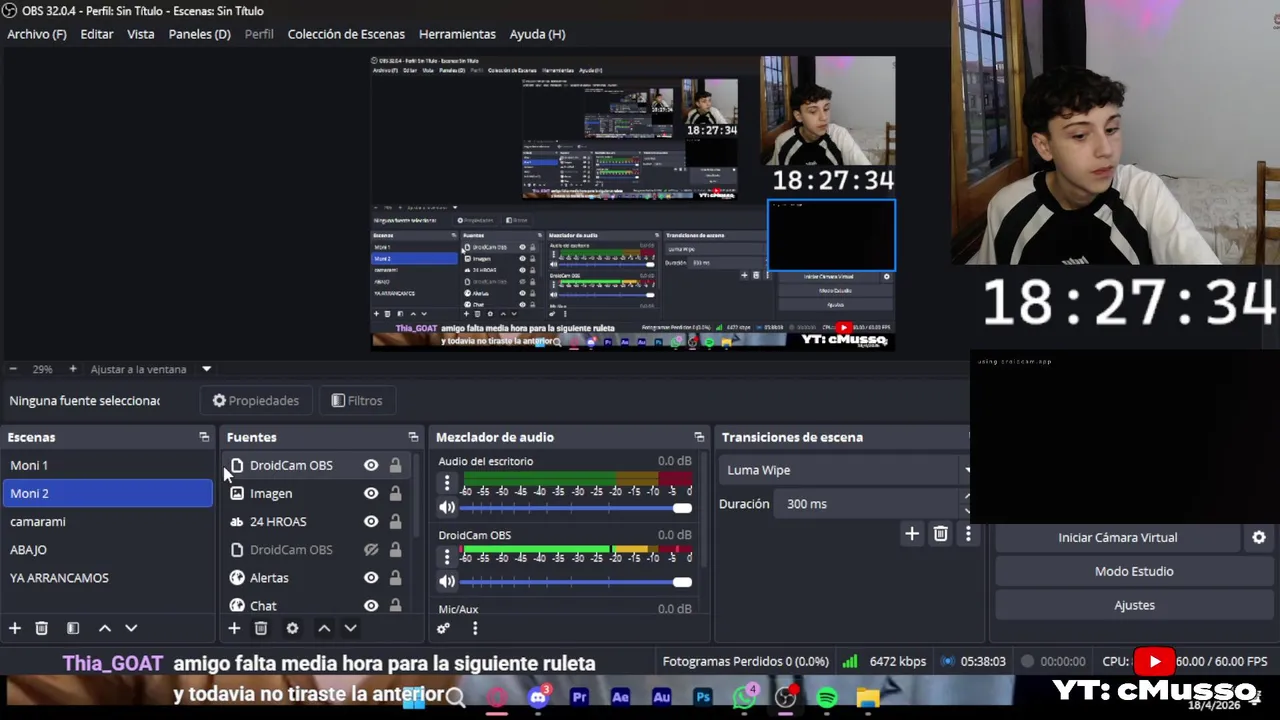
Task: Move the selected scene up in Escenas
Action: click(x=104, y=628)
